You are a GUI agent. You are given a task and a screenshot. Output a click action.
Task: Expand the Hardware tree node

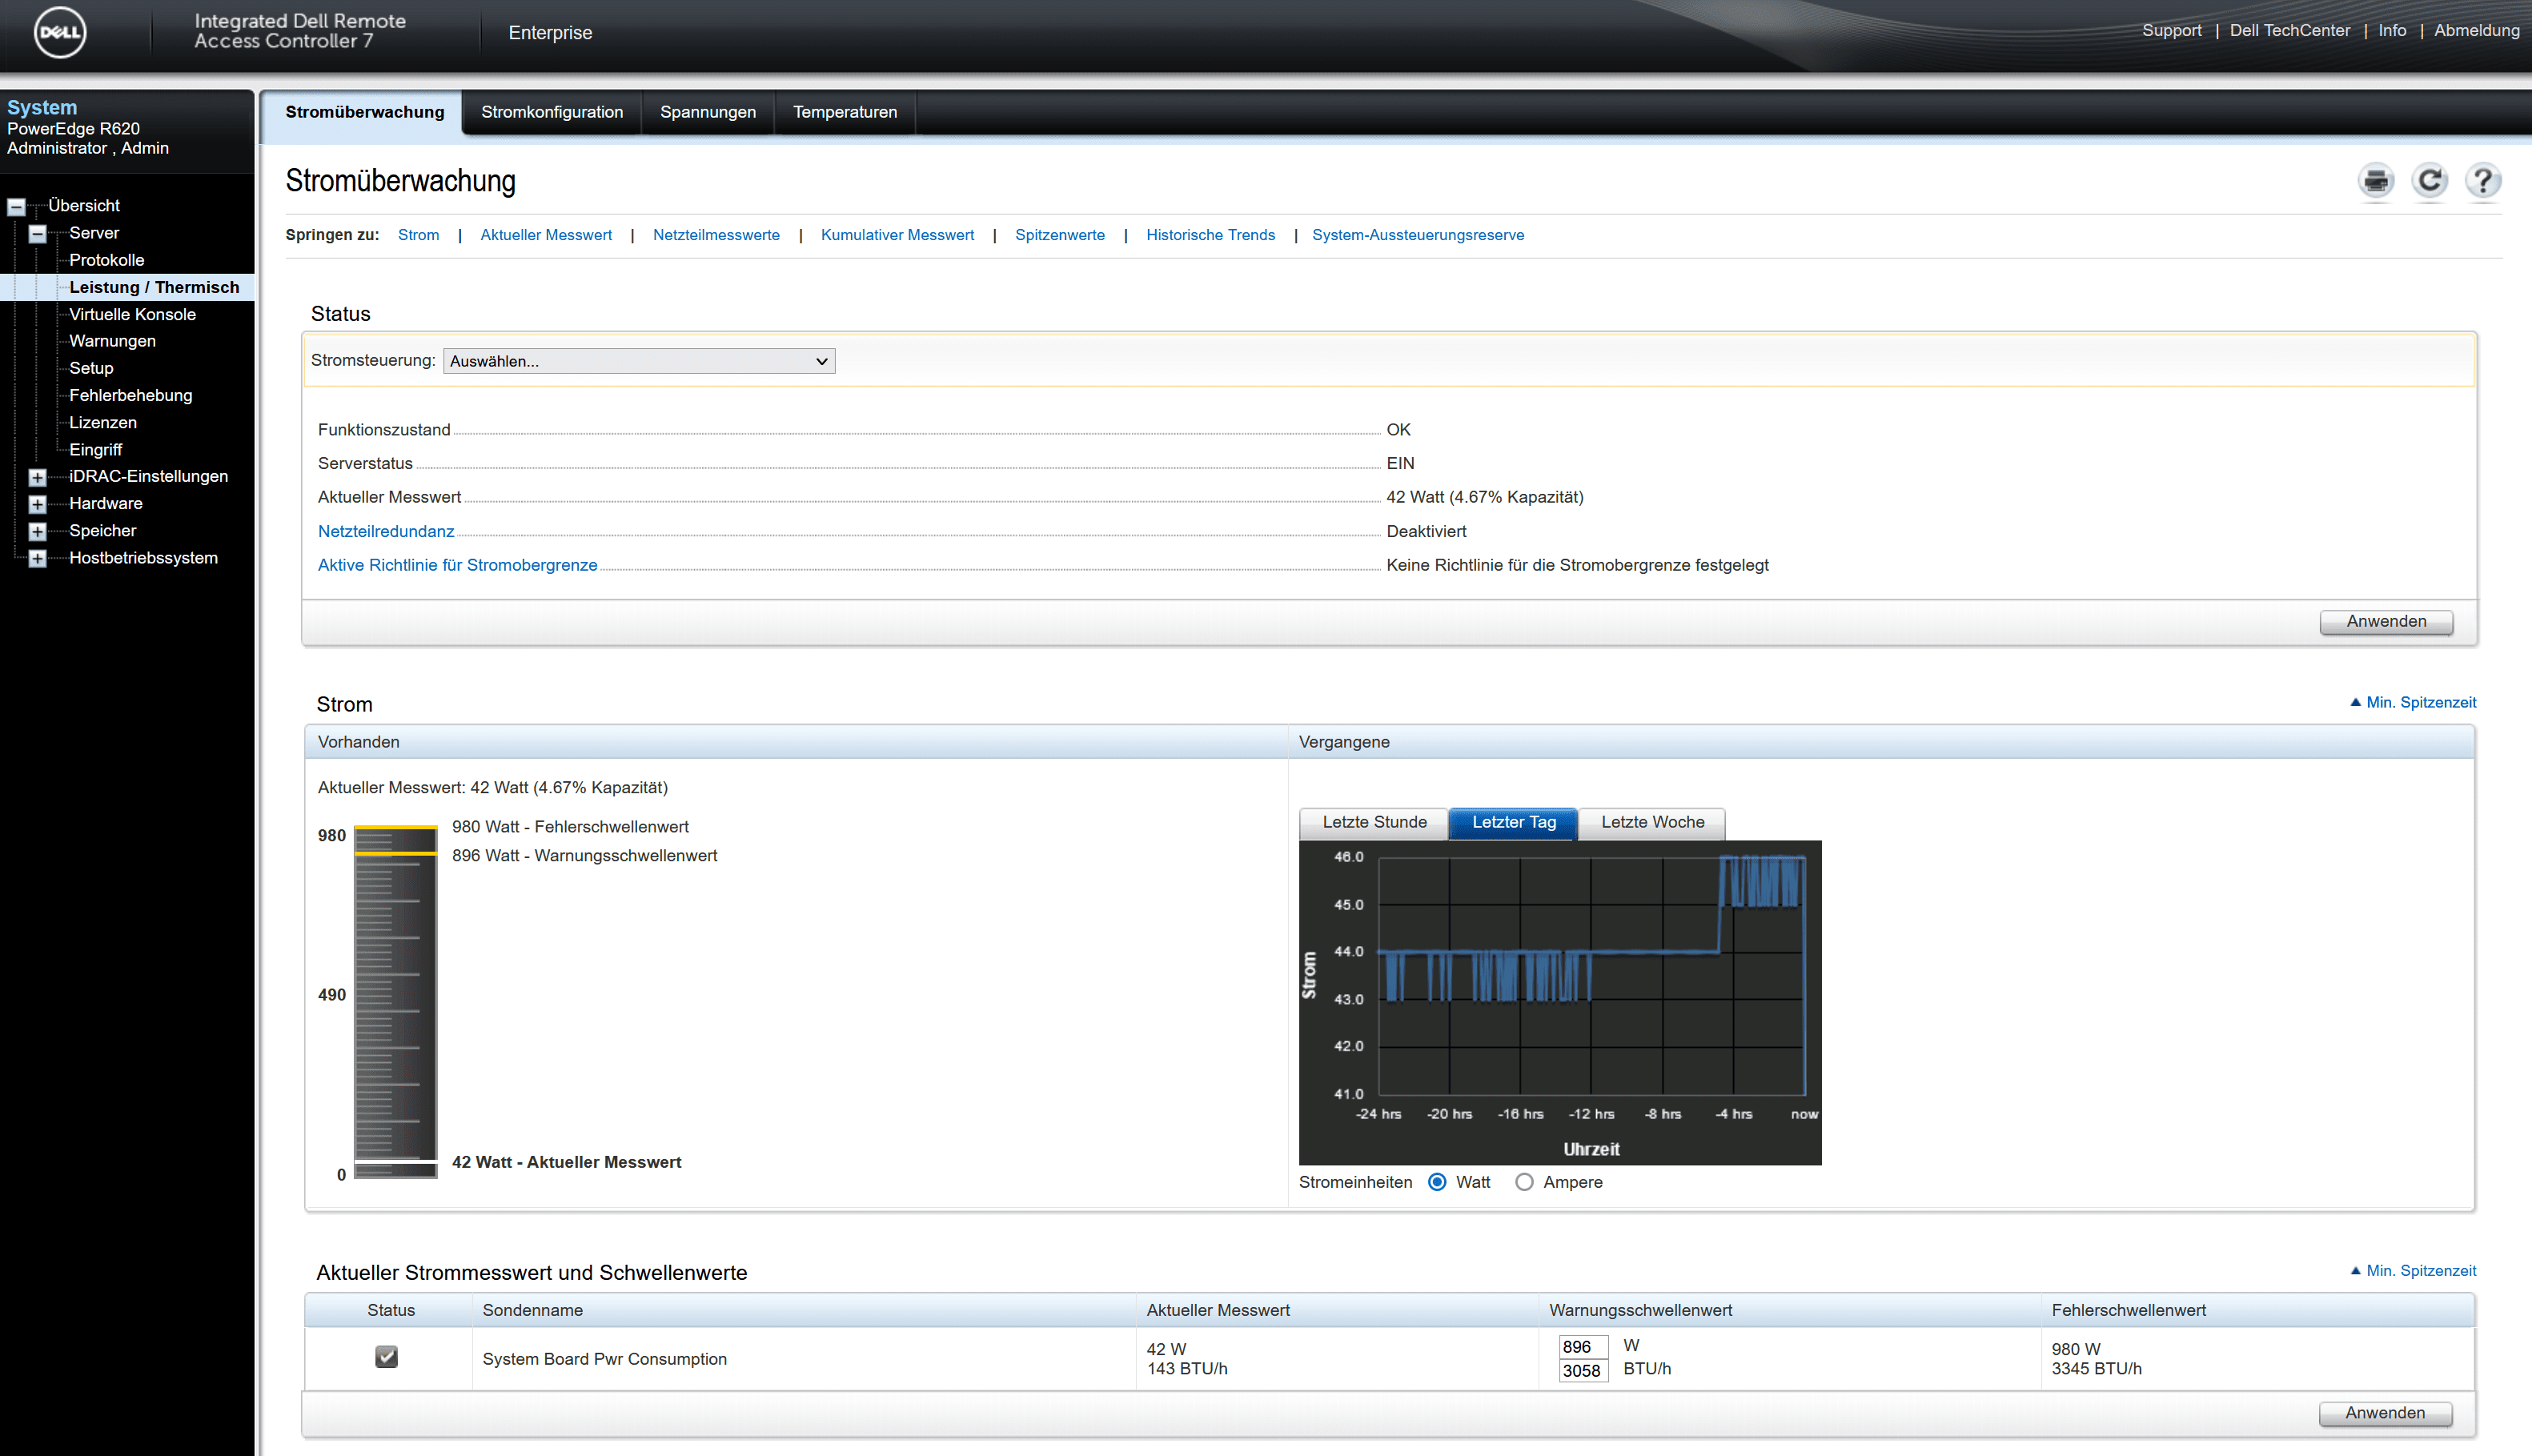point(37,505)
